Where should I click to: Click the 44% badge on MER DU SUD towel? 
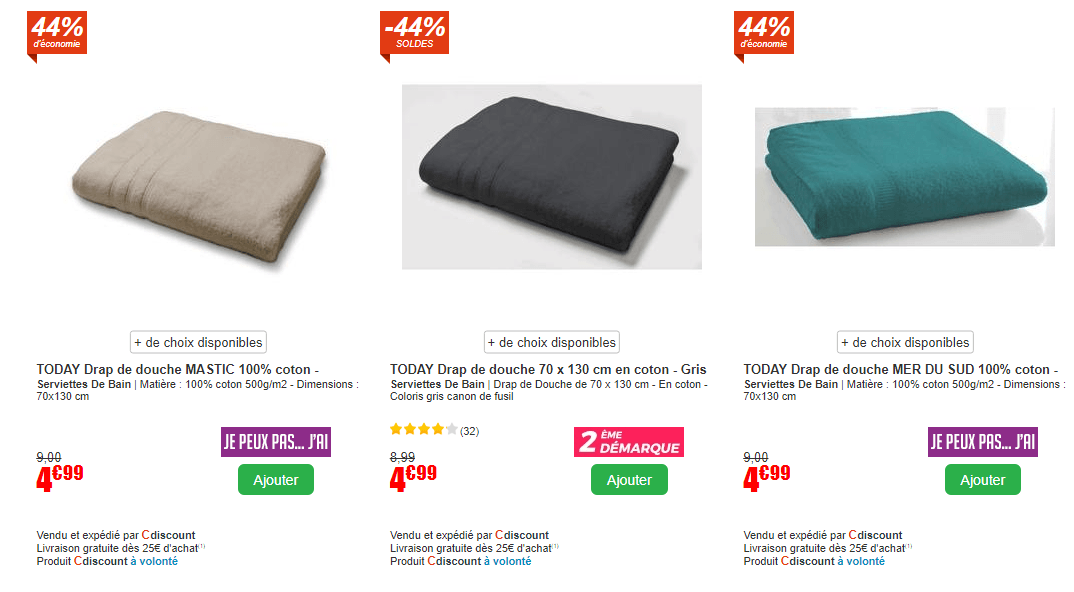coord(764,32)
